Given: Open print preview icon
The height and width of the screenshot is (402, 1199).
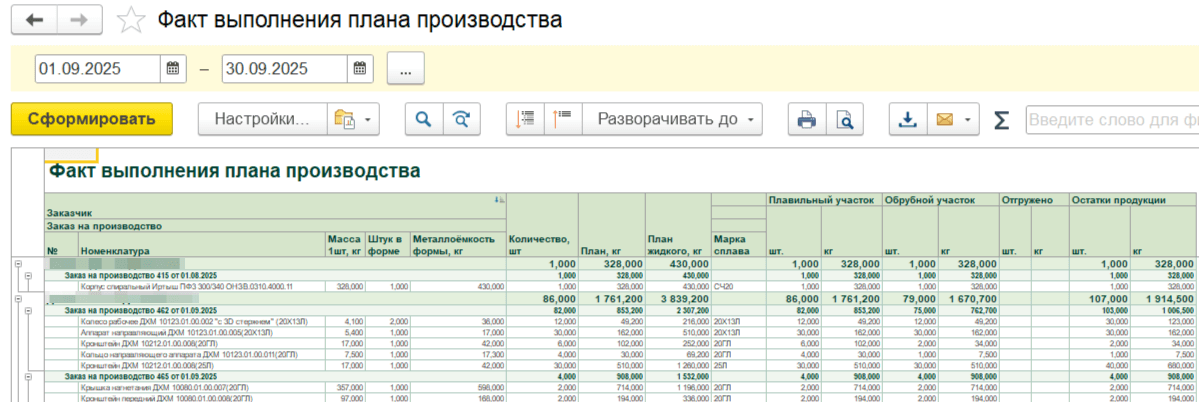Looking at the screenshot, I should 845,119.
